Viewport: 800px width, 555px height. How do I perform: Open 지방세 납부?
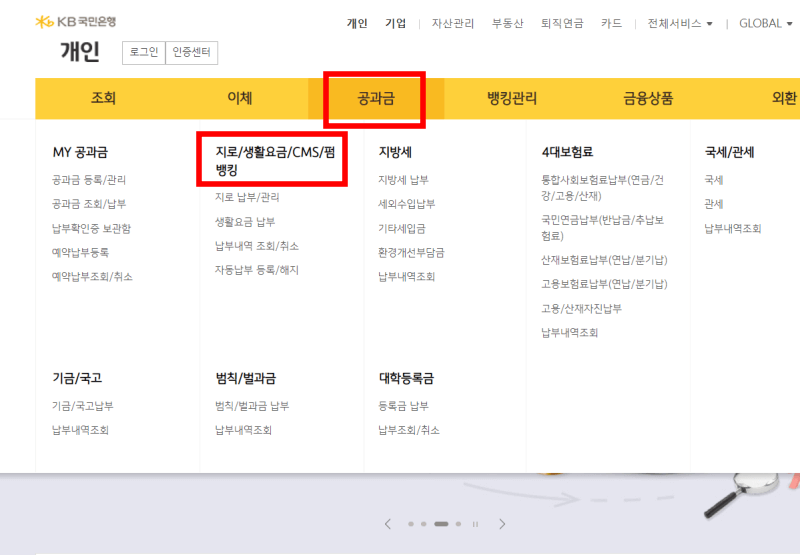point(403,180)
